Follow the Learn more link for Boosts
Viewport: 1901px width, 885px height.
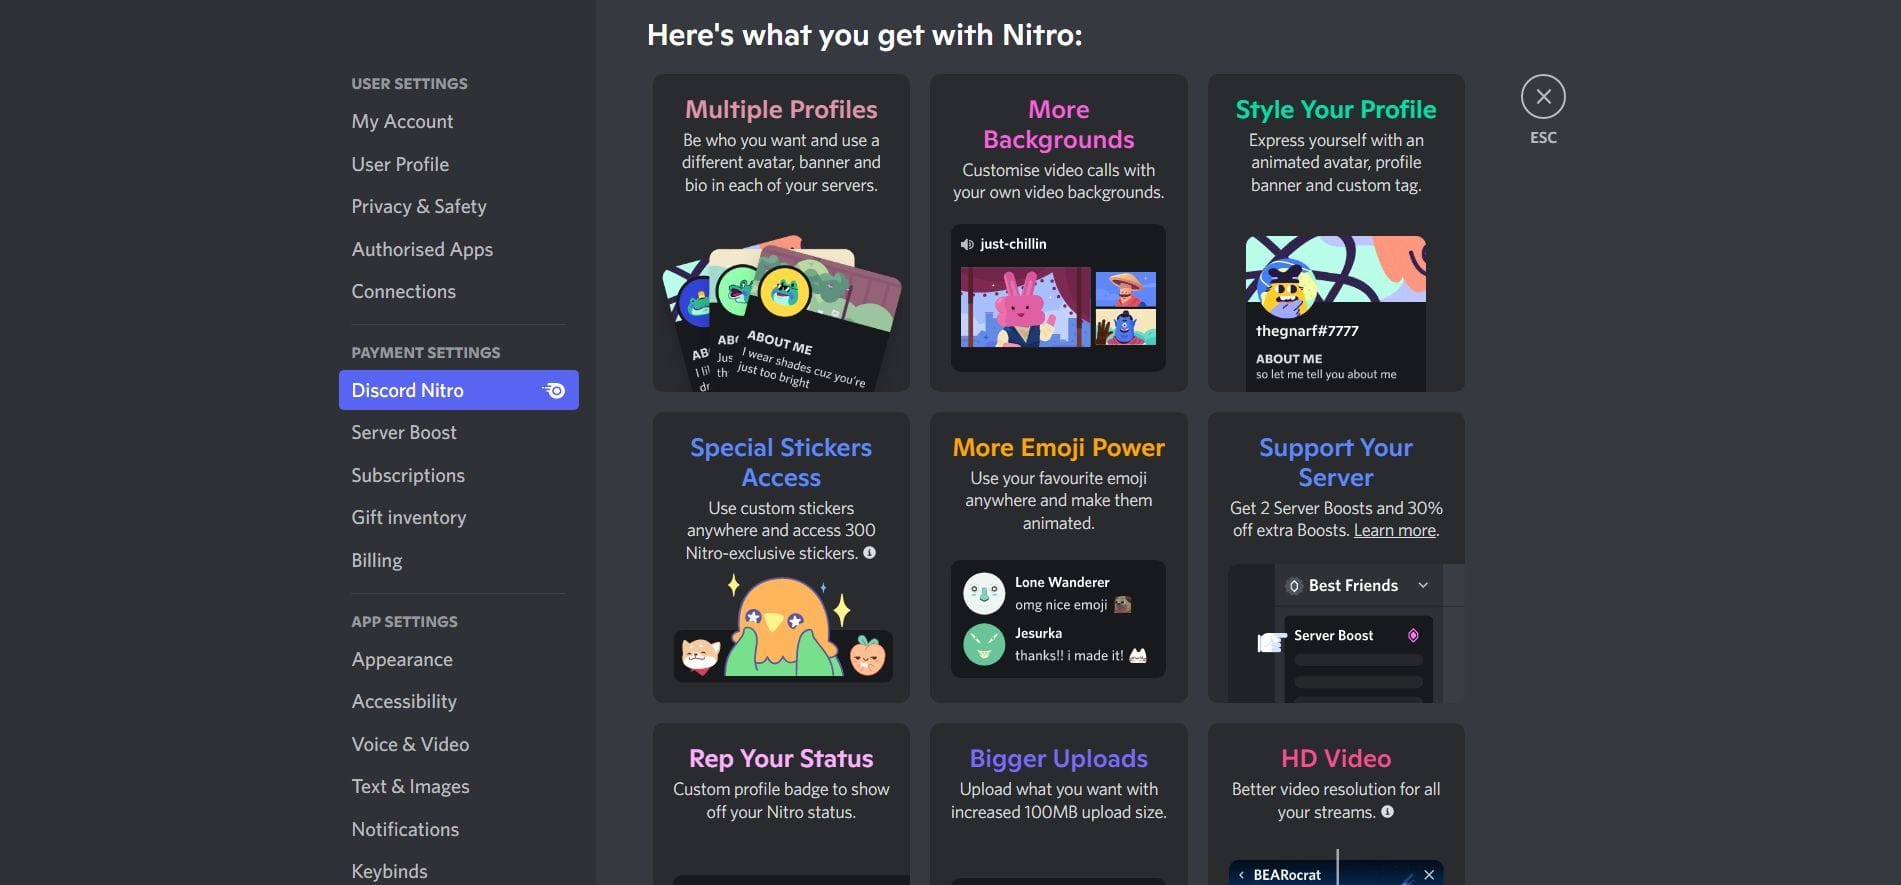pyautogui.click(x=1394, y=531)
